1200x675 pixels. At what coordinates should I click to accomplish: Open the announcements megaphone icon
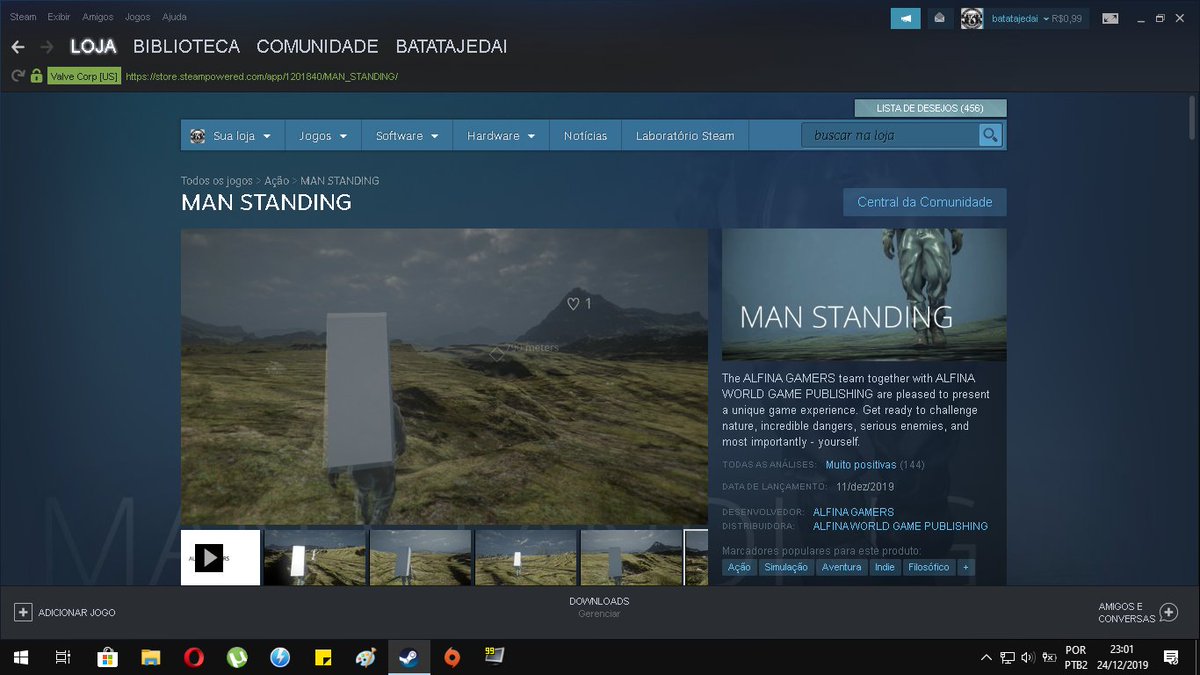point(906,18)
